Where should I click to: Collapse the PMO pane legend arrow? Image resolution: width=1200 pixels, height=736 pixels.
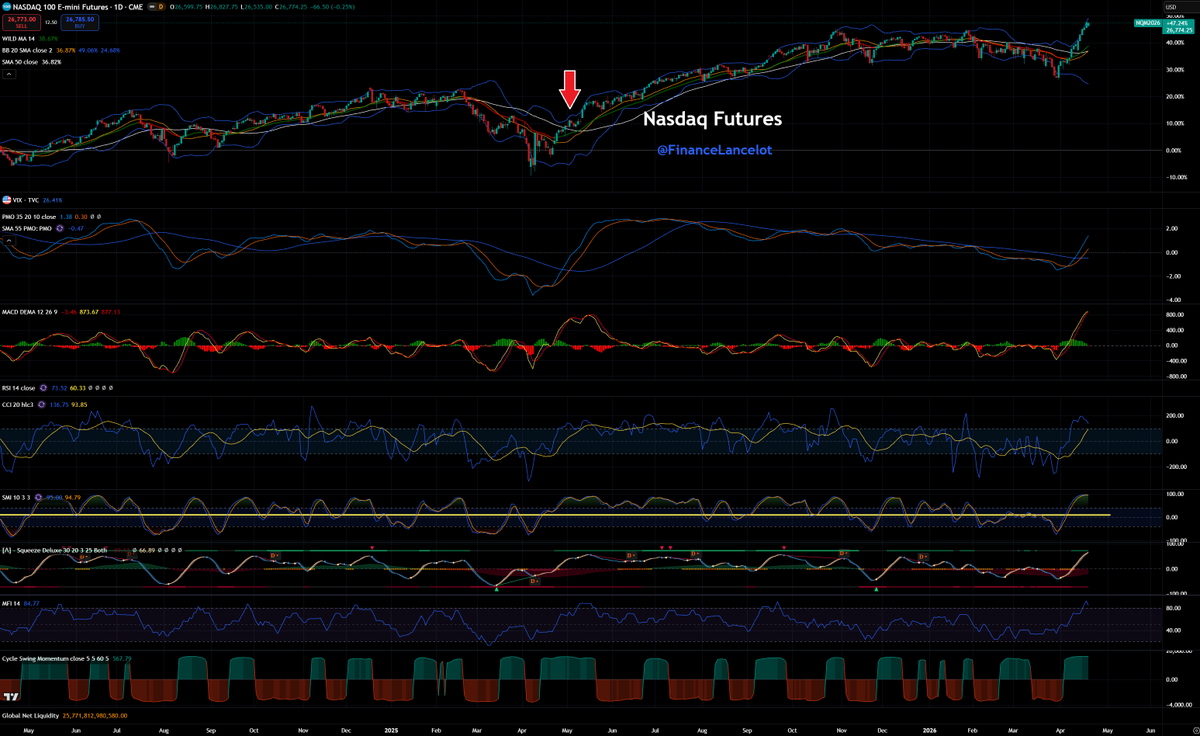pos(9,241)
